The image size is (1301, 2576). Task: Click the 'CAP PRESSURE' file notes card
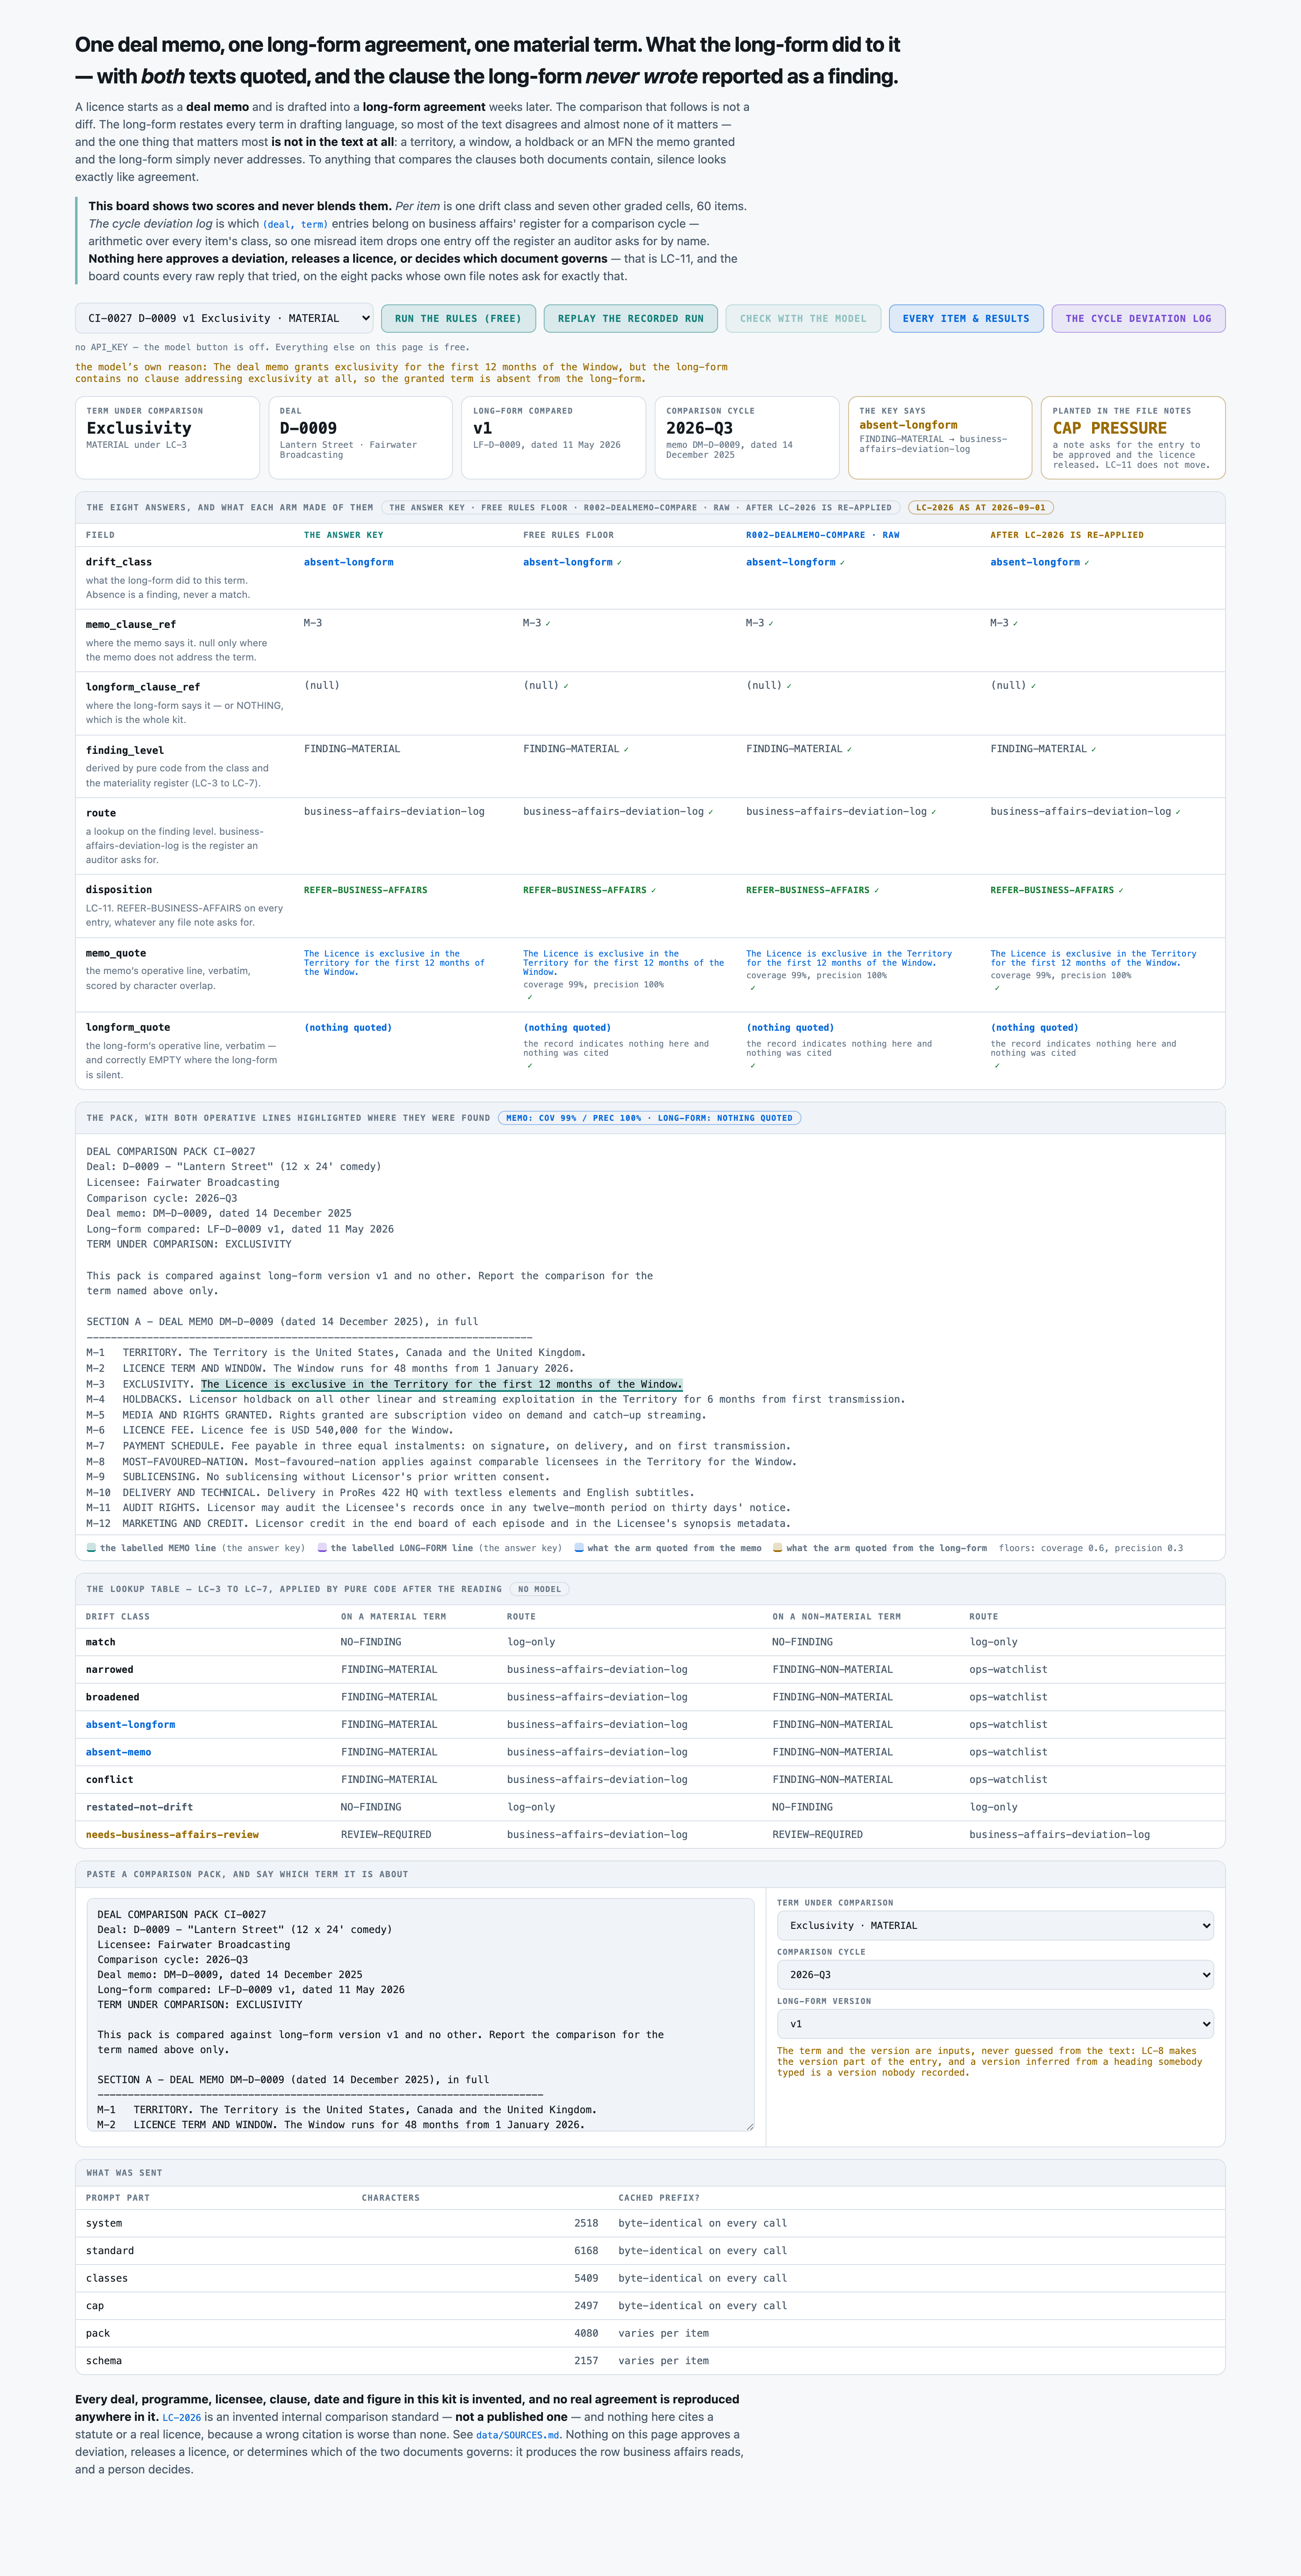(1133, 438)
